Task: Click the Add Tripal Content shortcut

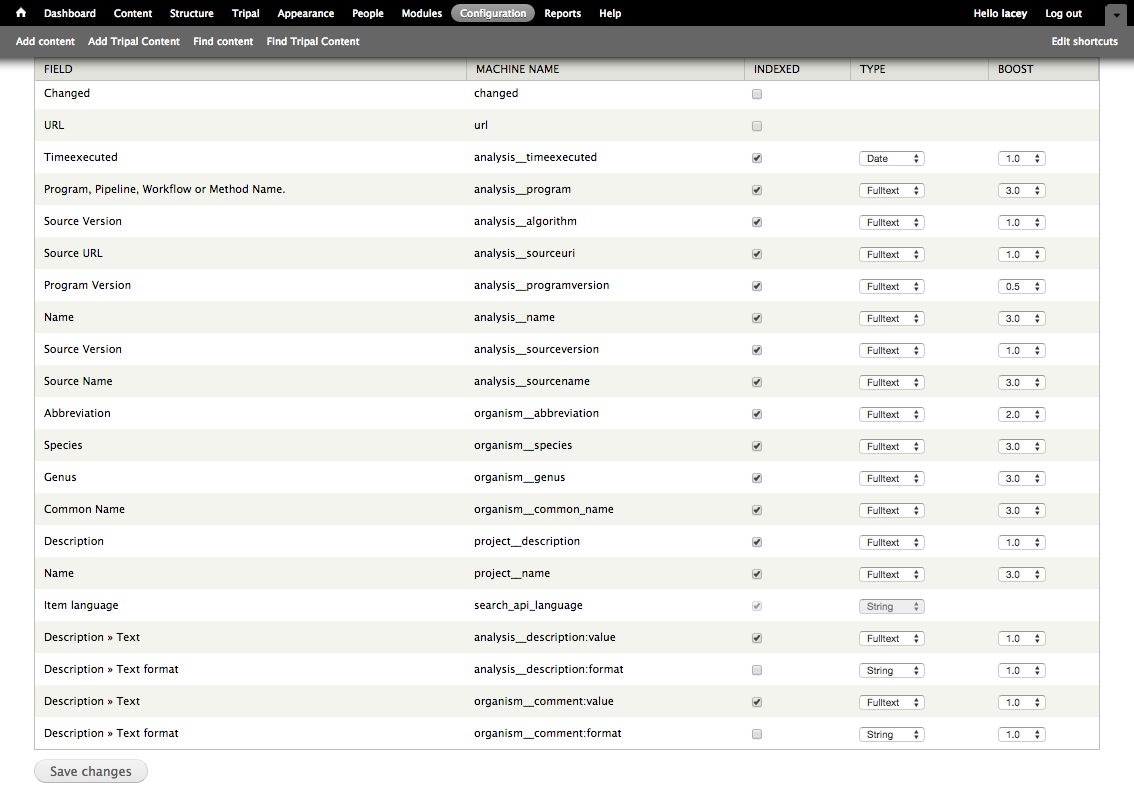Action: point(134,41)
